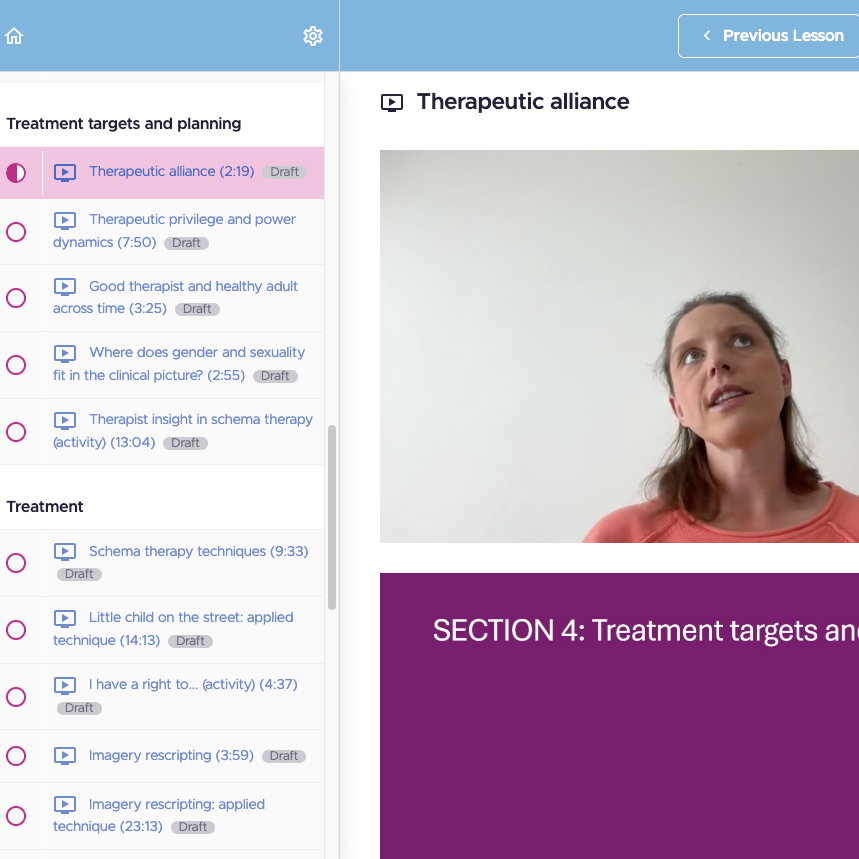Select the Treatment section header
The image size is (859, 859).
click(x=45, y=507)
